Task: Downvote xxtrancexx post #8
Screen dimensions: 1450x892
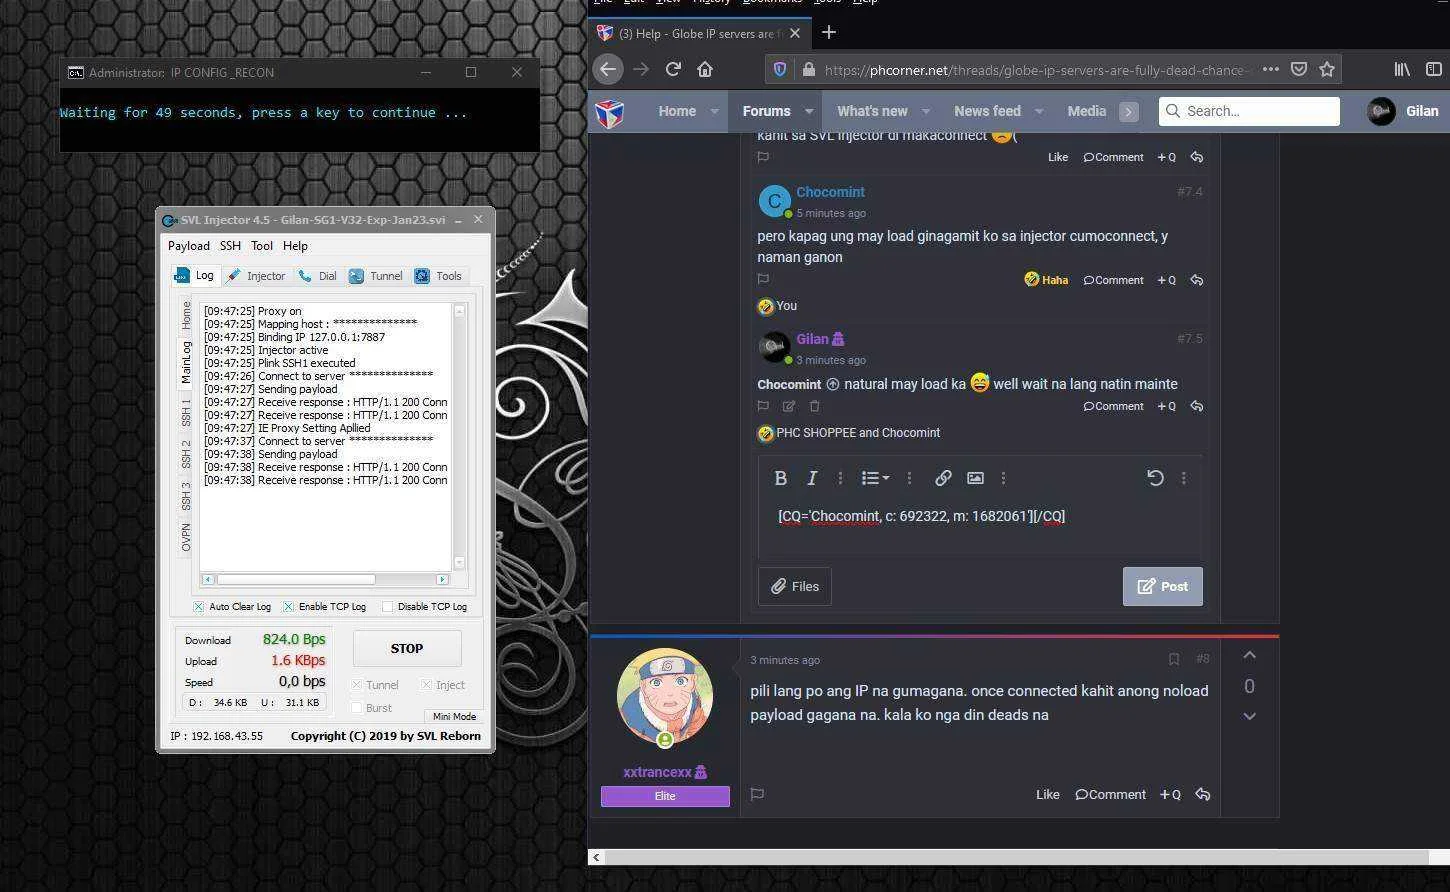Action: [1249, 716]
